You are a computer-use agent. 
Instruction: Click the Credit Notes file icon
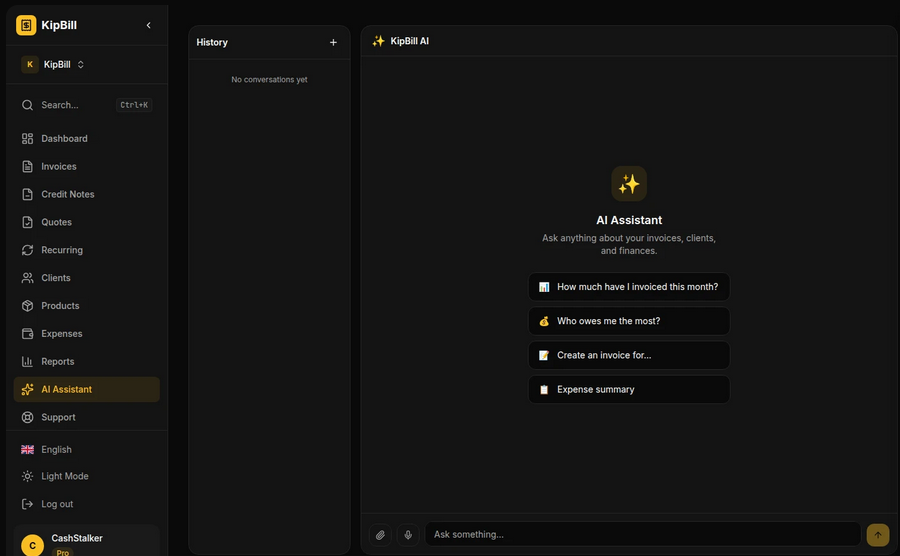click(27, 194)
